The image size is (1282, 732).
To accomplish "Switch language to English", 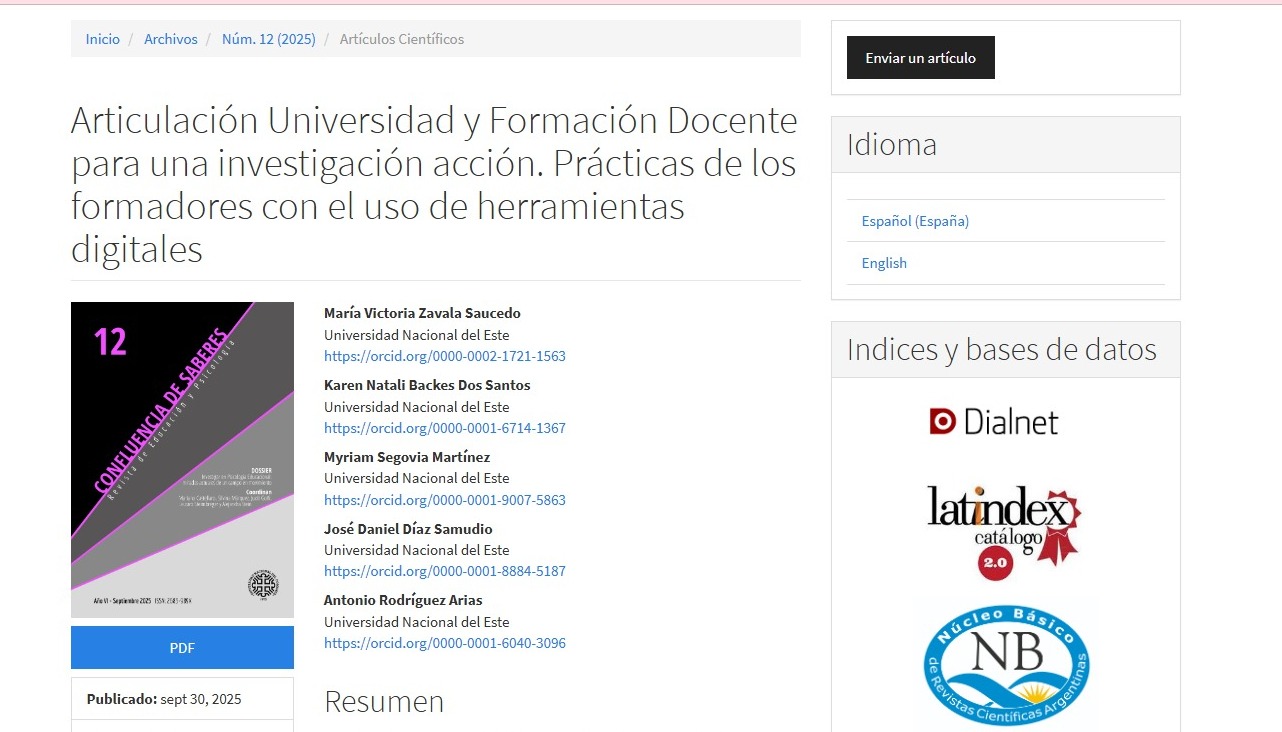I will coord(884,263).
